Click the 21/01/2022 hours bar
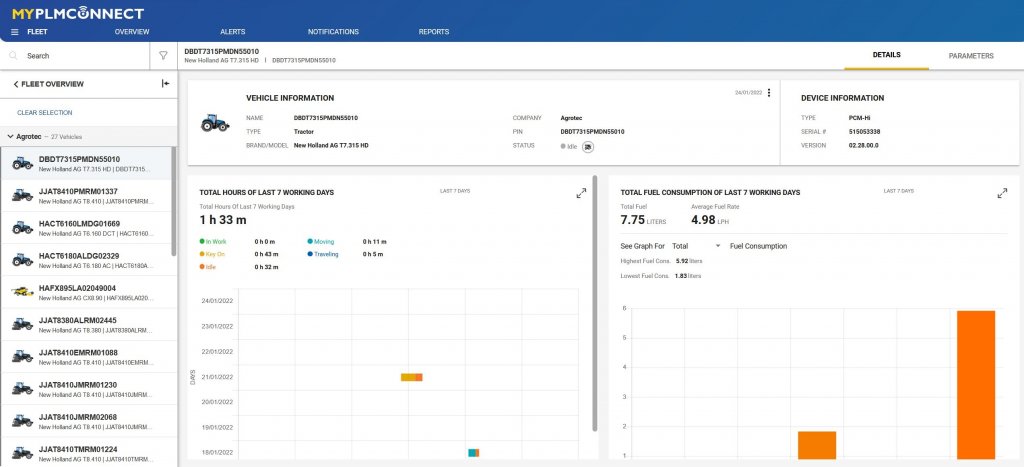 click(x=411, y=377)
